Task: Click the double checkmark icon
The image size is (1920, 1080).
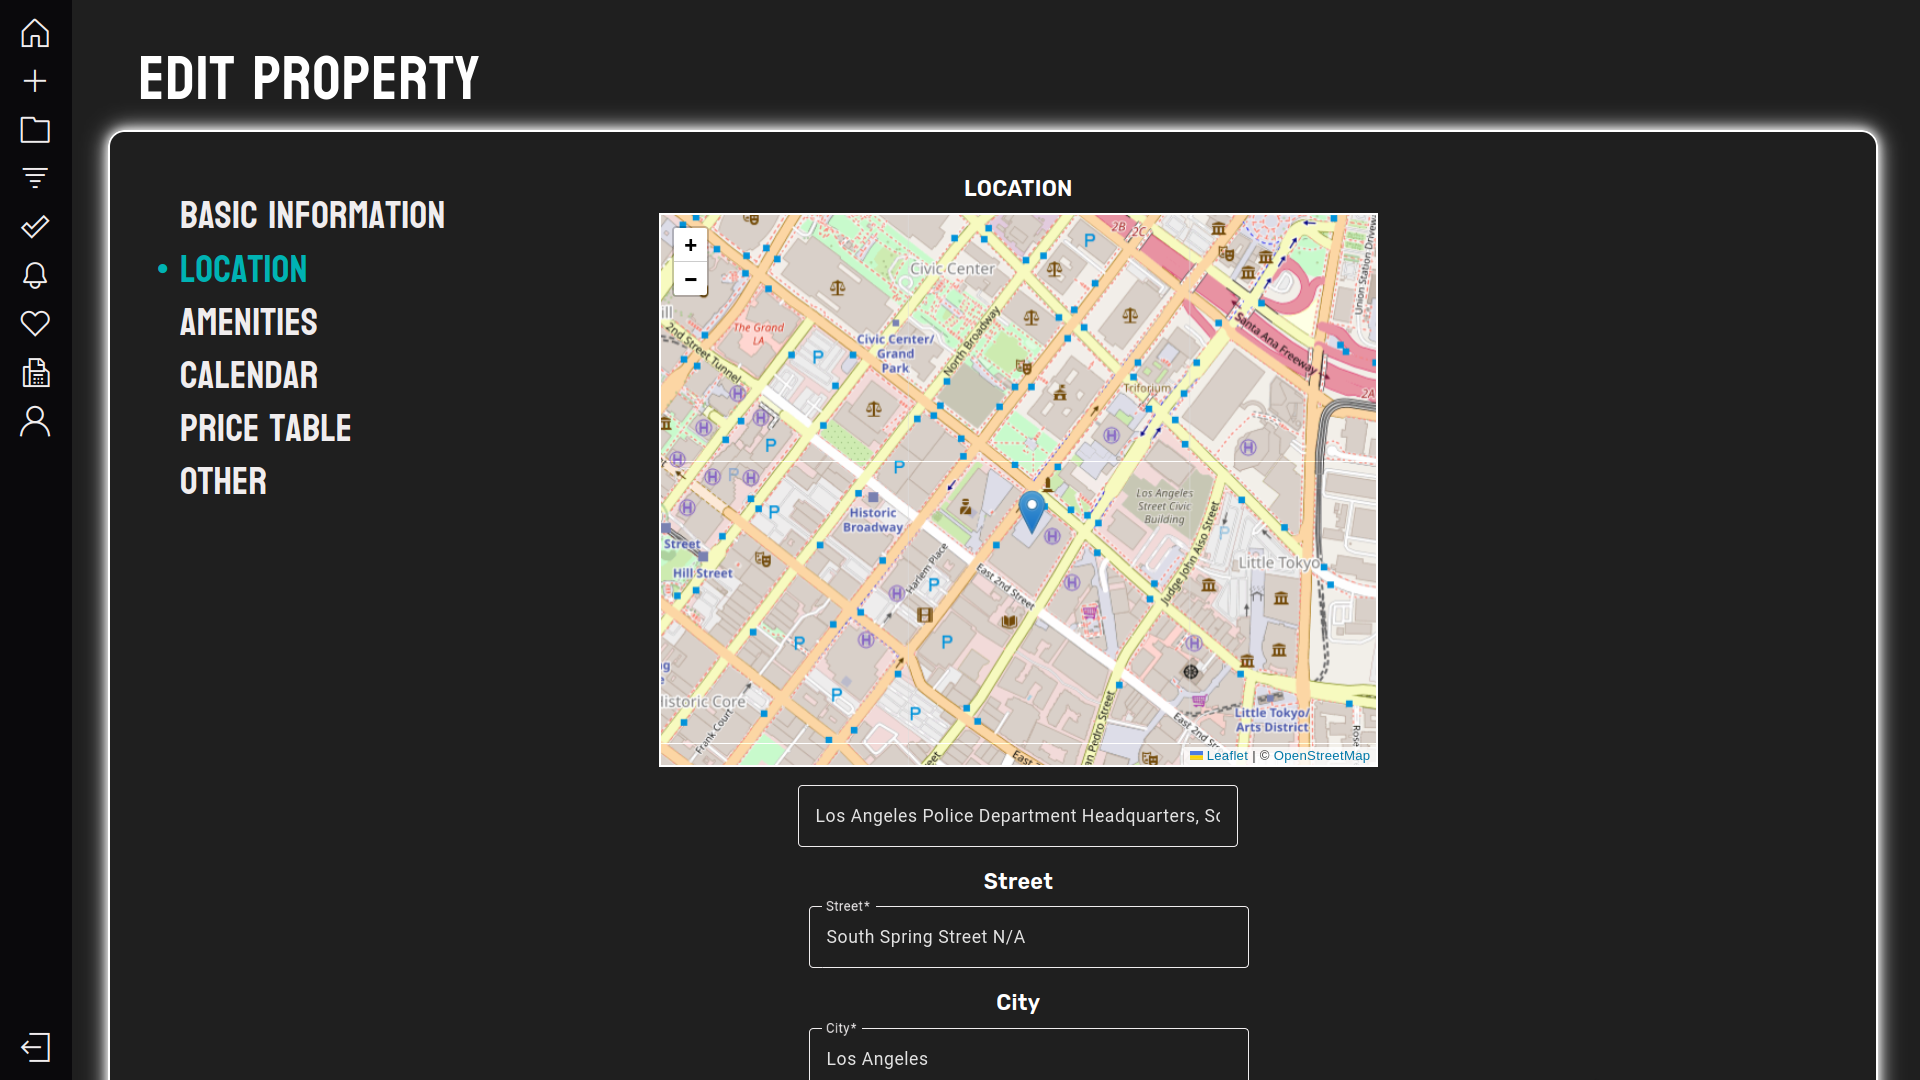Action: (x=35, y=227)
